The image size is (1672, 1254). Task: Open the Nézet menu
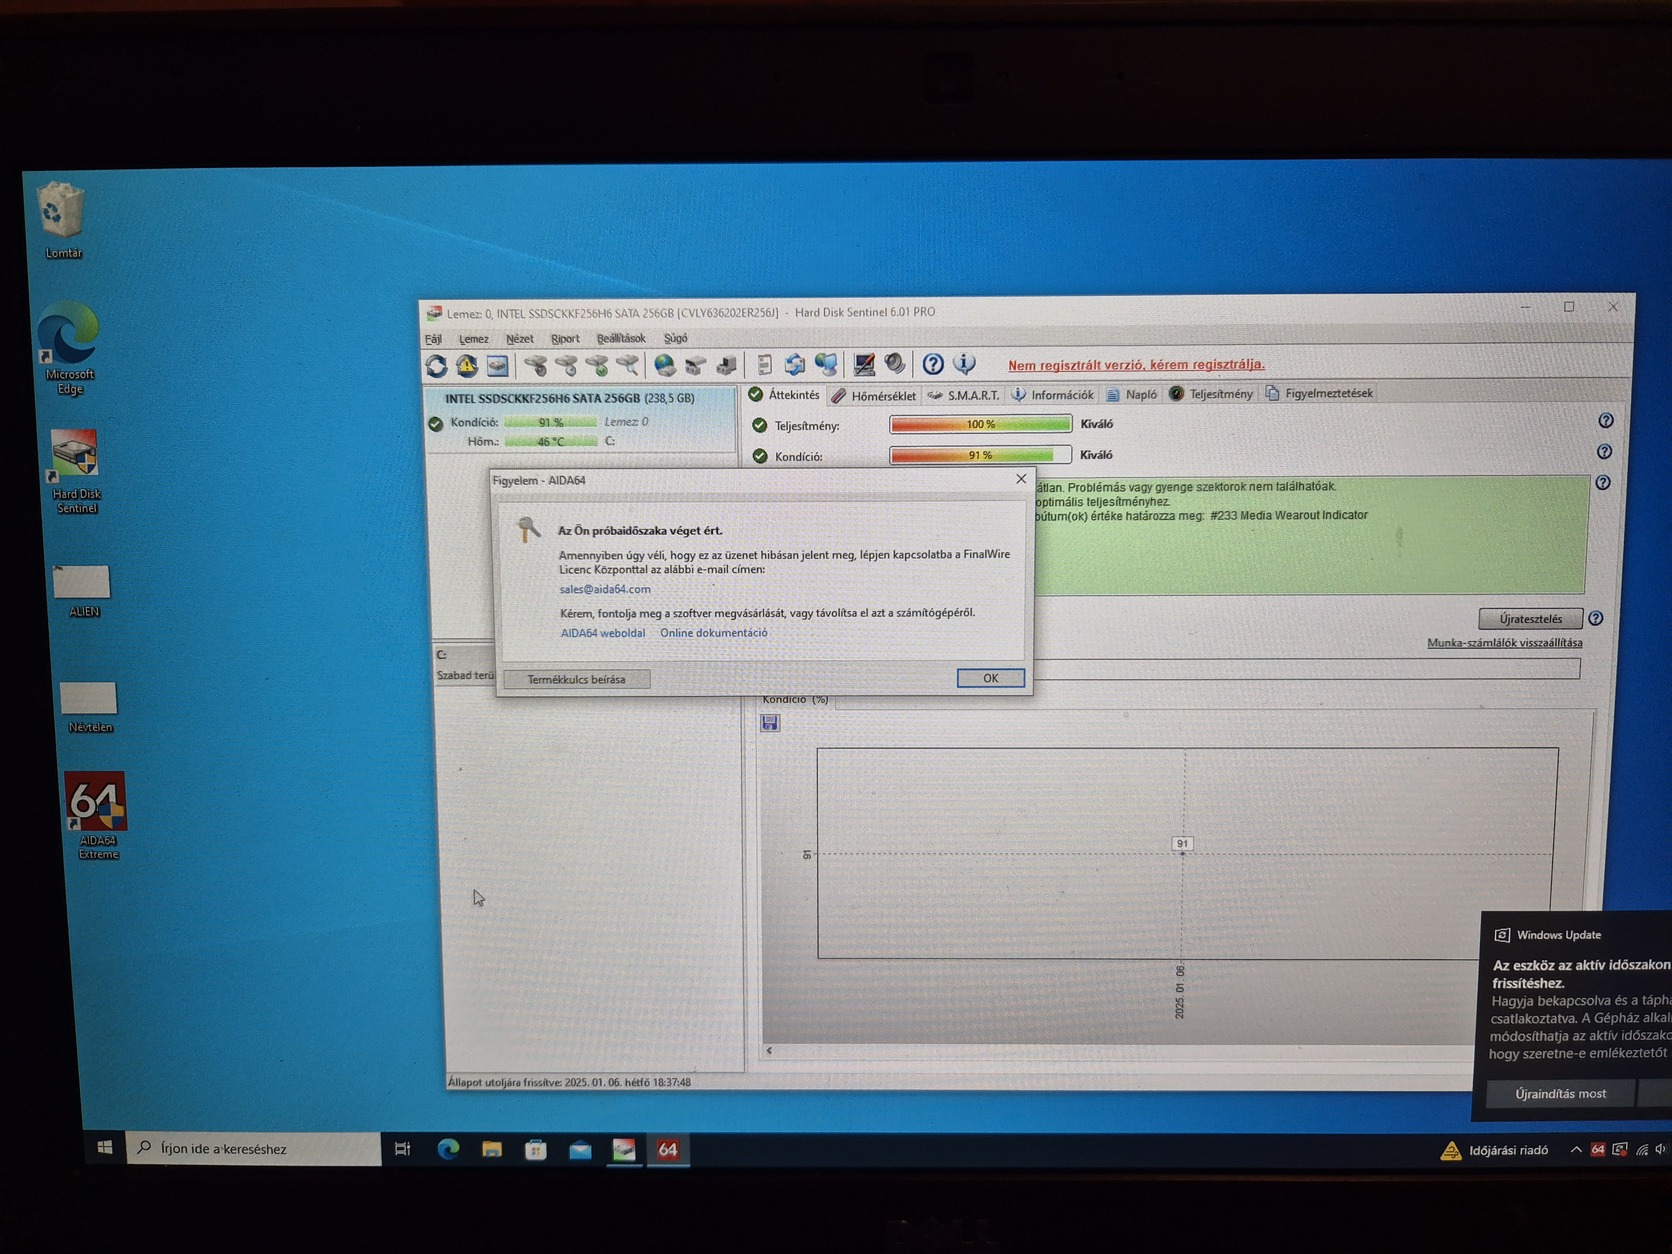coord(520,339)
